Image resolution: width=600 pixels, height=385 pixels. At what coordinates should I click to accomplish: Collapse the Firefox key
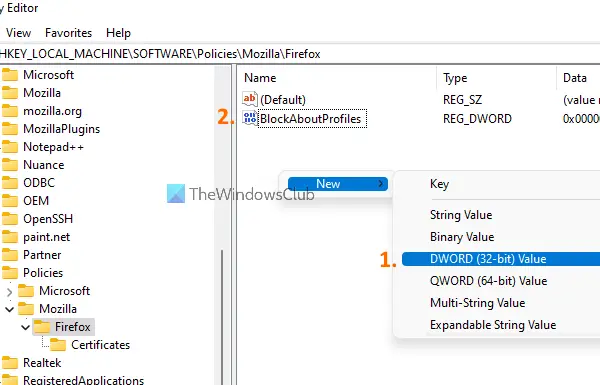(26, 327)
